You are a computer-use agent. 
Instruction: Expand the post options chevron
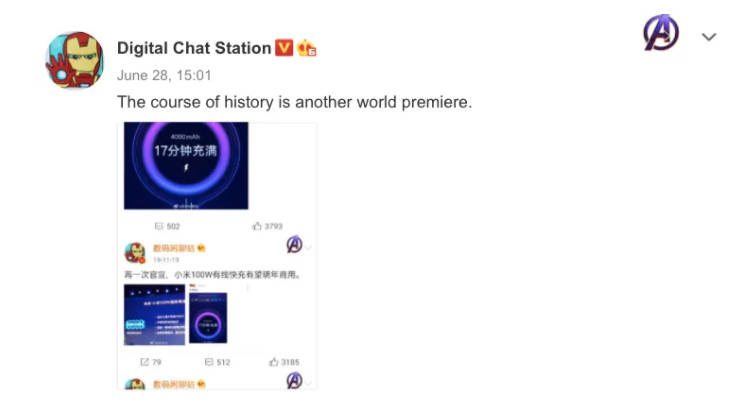click(709, 37)
